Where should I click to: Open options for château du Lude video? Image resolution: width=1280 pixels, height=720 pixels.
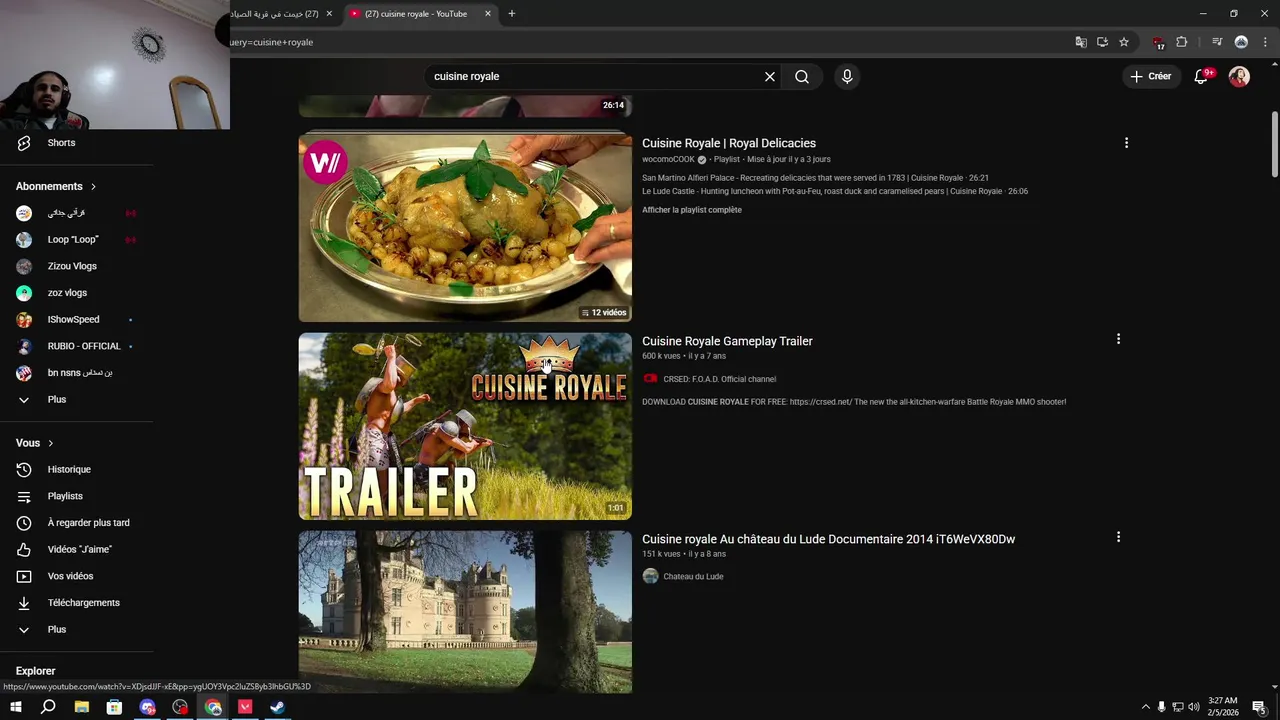(x=1118, y=537)
